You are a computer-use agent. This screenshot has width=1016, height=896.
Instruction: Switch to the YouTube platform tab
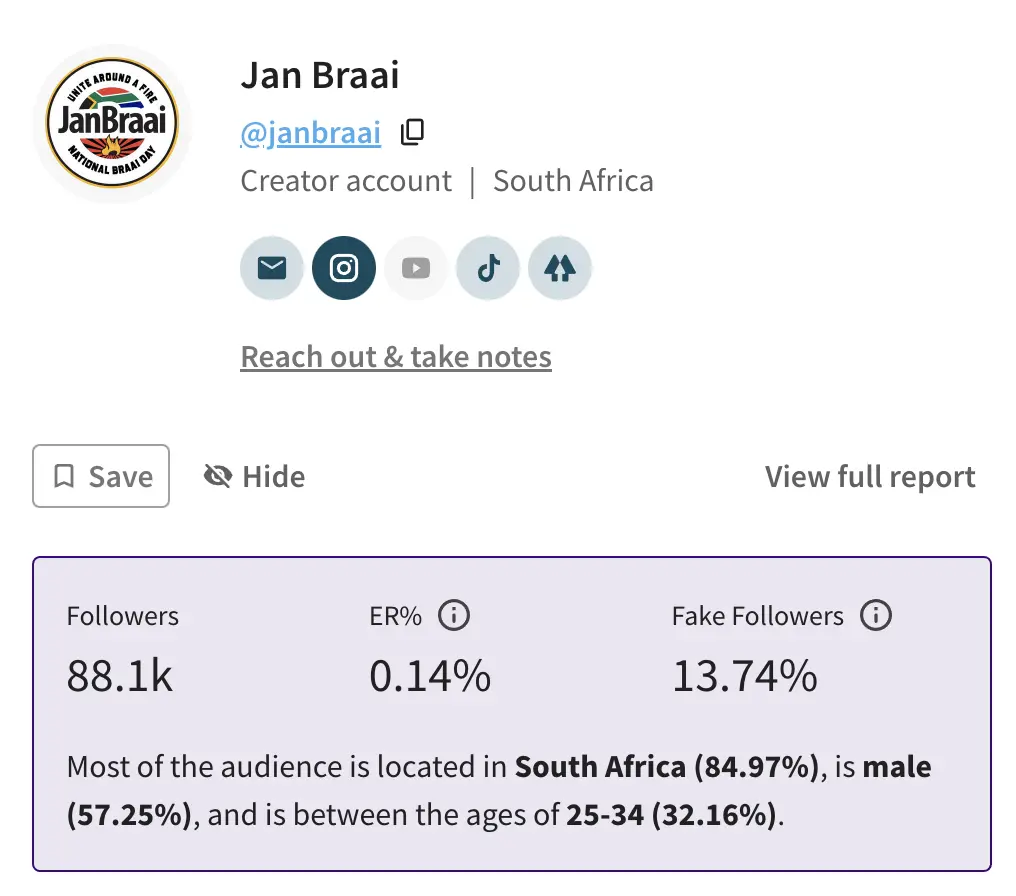415,267
